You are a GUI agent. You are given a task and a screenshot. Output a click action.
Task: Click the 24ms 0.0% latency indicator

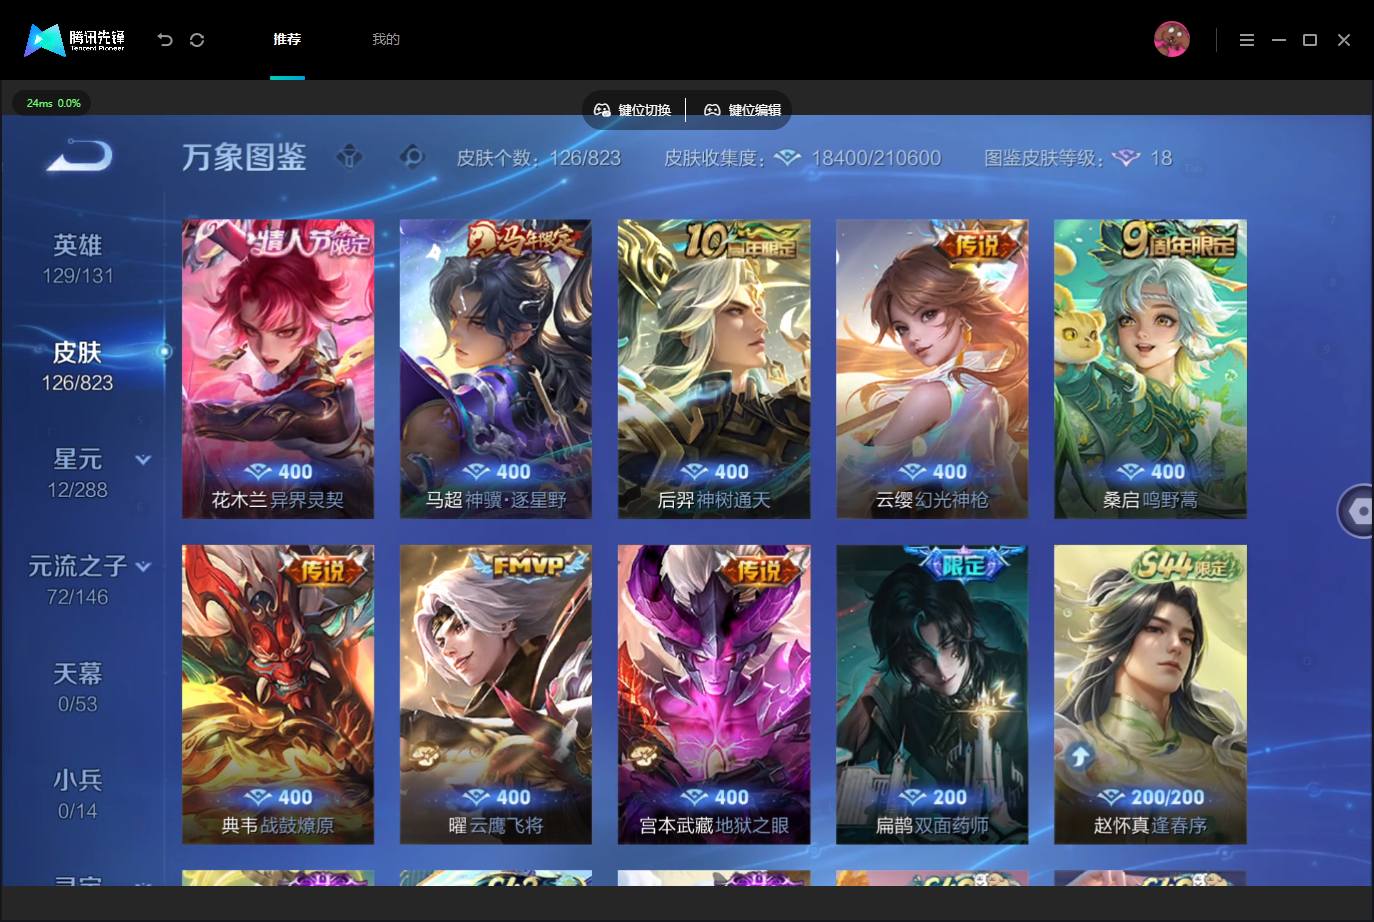(x=53, y=103)
